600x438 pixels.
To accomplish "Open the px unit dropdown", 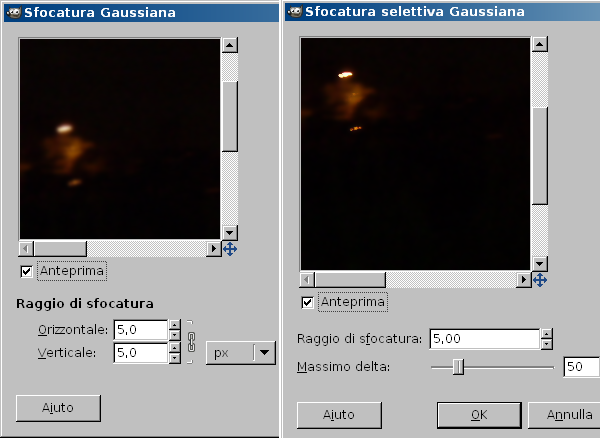I will click(x=240, y=352).
